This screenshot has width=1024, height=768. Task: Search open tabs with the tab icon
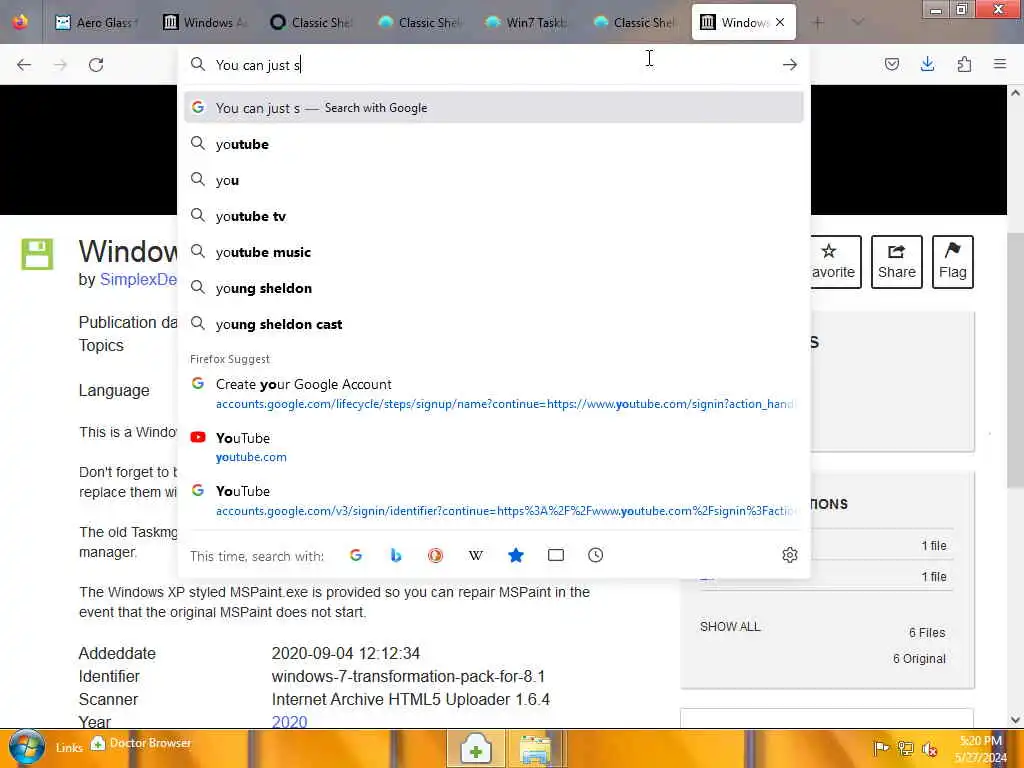click(556, 555)
